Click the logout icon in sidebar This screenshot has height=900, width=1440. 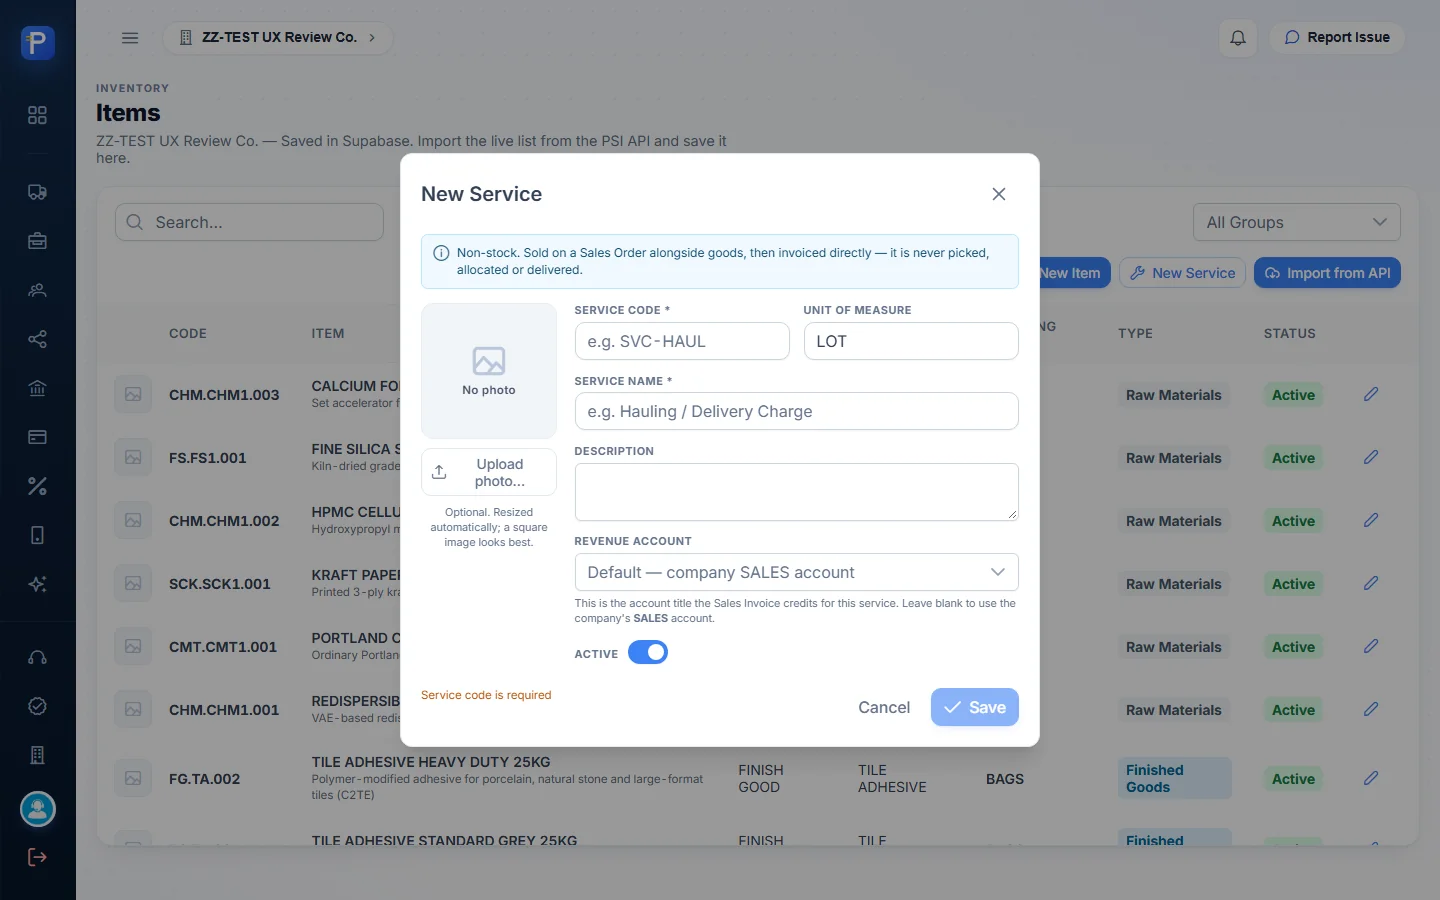point(37,857)
